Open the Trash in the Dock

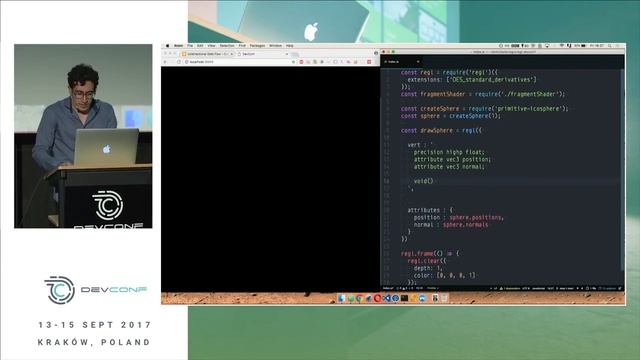444,298
